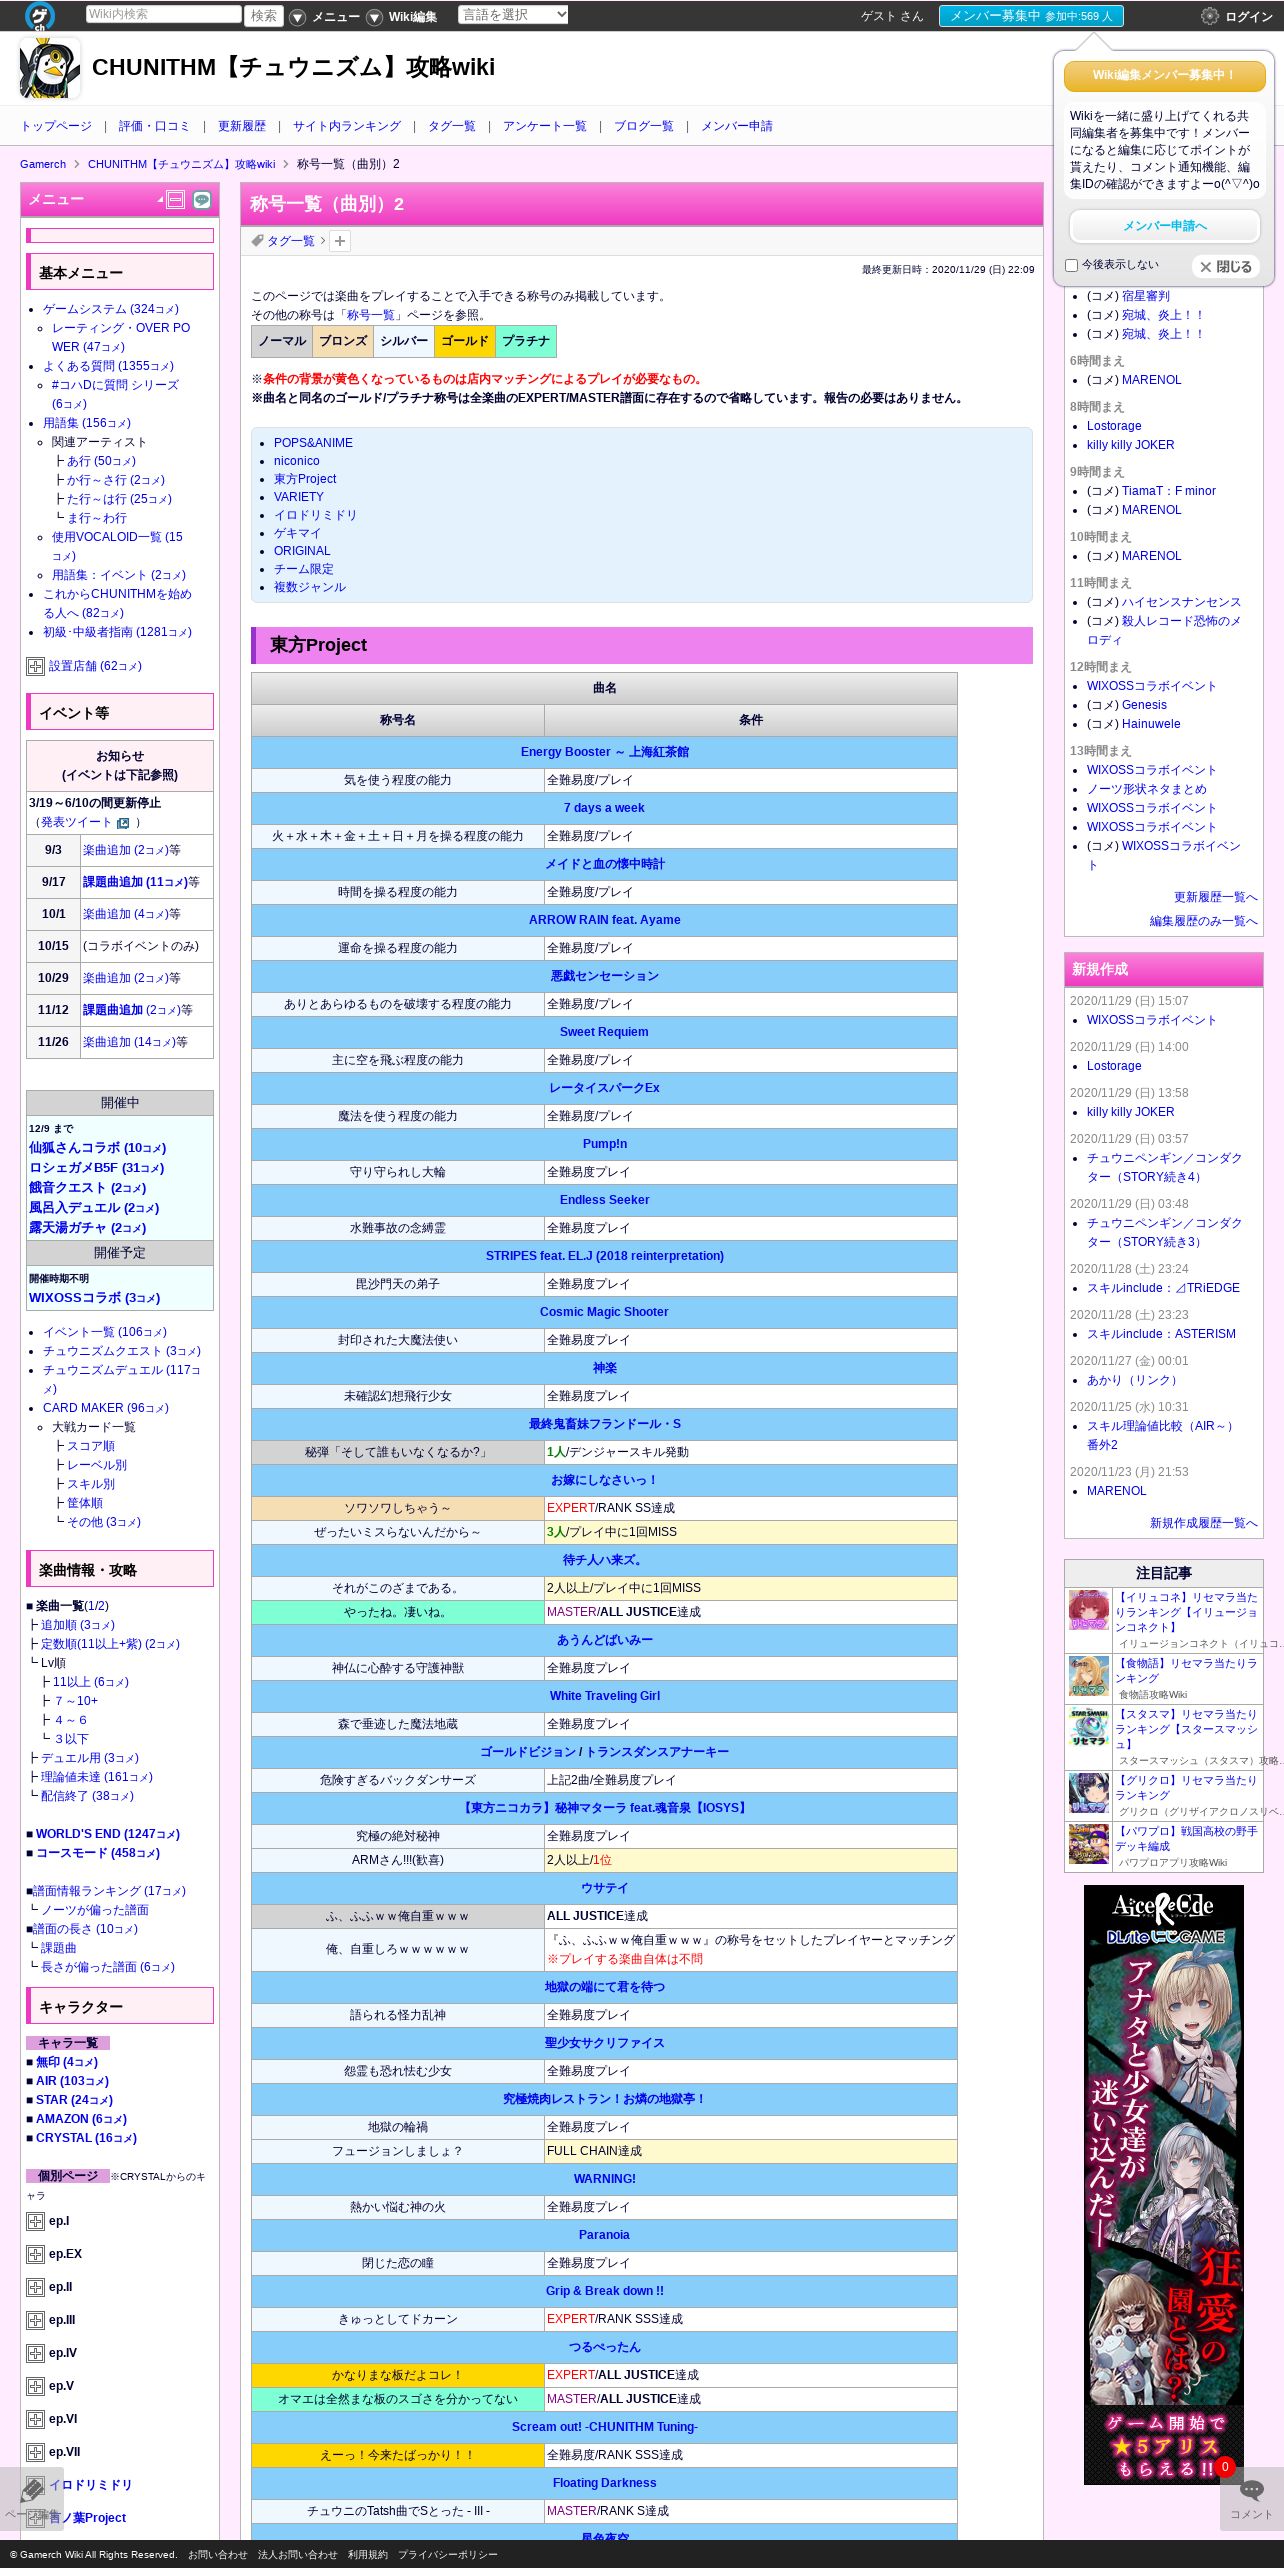Open the Wiki編集メンバー募集中！ gold banner
This screenshot has height=2568, width=1284.
pyautogui.click(x=1164, y=75)
